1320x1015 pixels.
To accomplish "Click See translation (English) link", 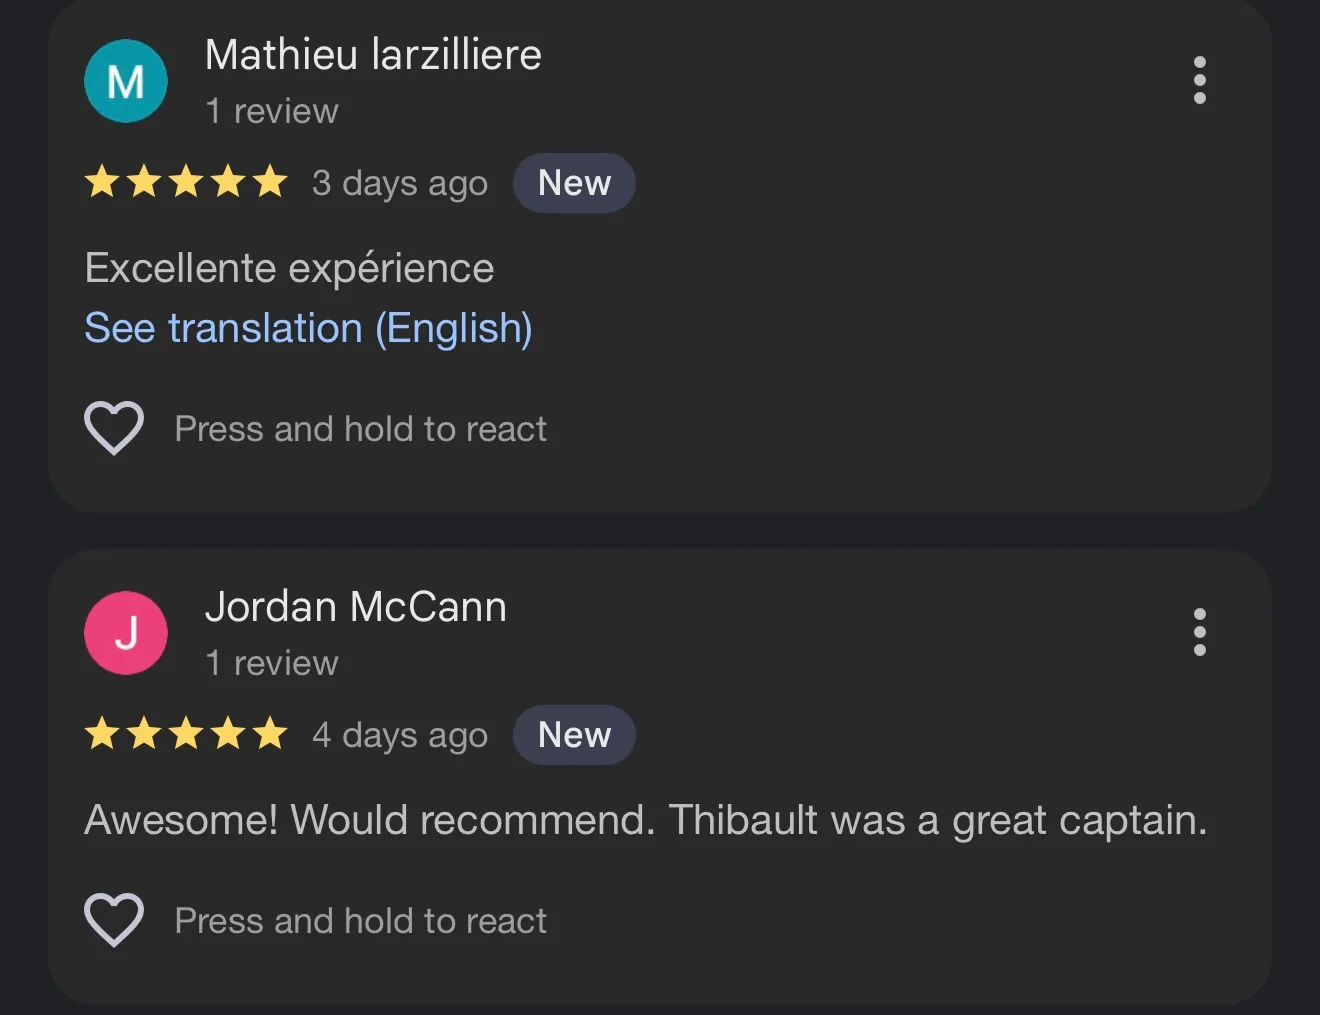I will pos(308,328).
